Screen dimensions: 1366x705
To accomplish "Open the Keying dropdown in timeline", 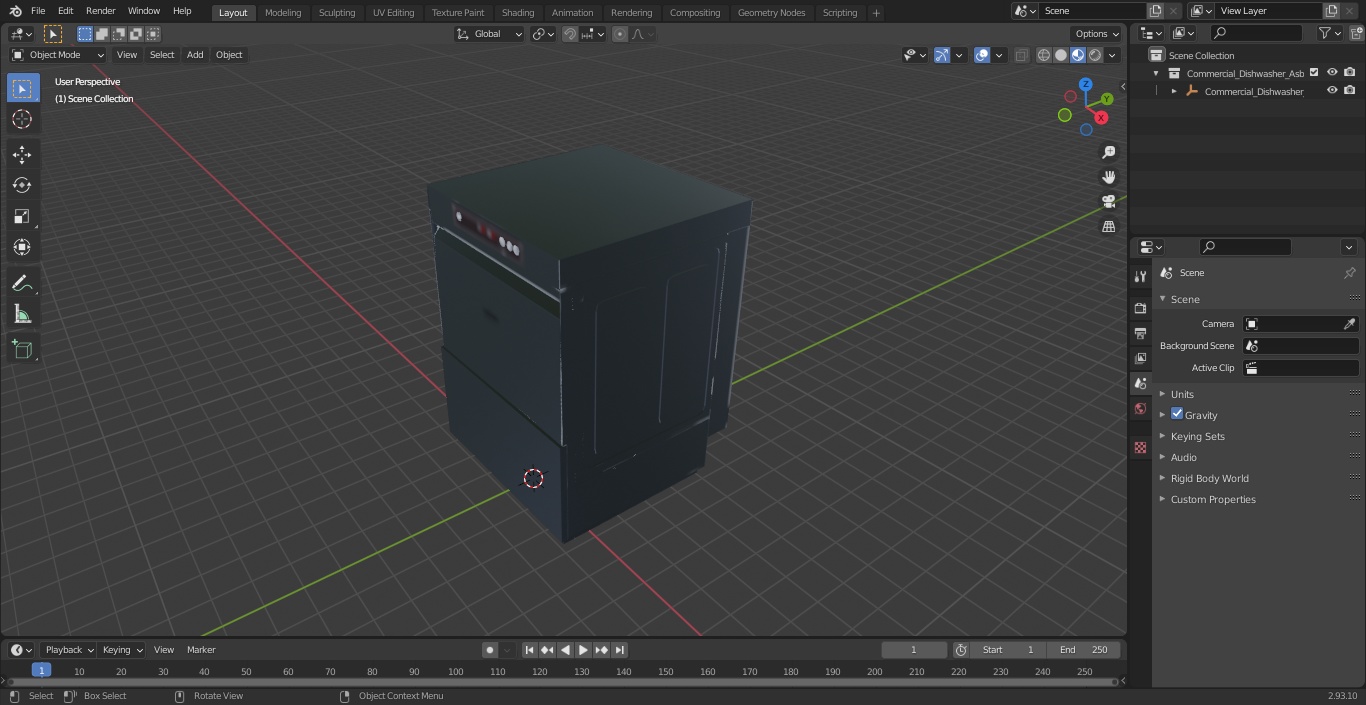I will coord(122,650).
